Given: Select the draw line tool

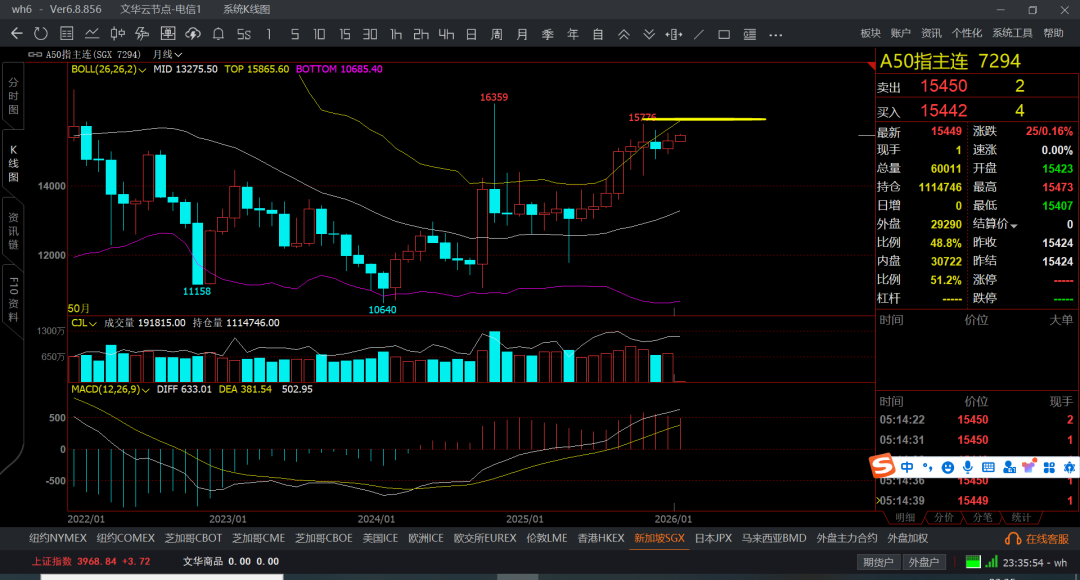Looking at the screenshot, I should [x=699, y=34].
